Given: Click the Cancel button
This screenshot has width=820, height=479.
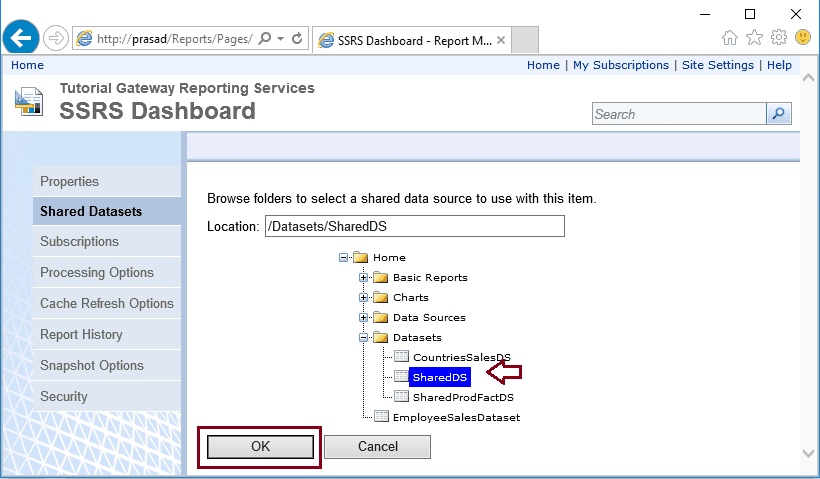Looking at the screenshot, I should point(378,447).
